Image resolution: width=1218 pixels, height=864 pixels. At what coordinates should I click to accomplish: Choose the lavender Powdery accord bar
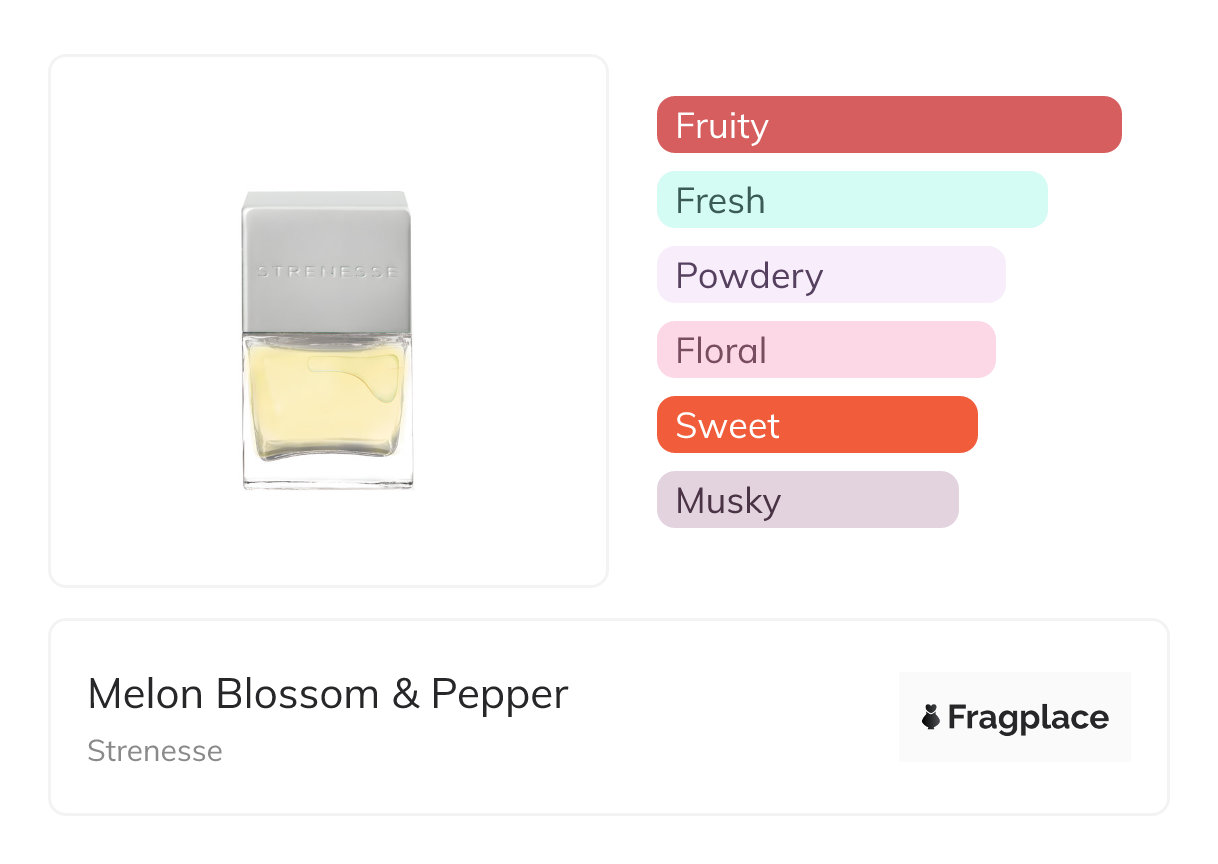pos(831,275)
